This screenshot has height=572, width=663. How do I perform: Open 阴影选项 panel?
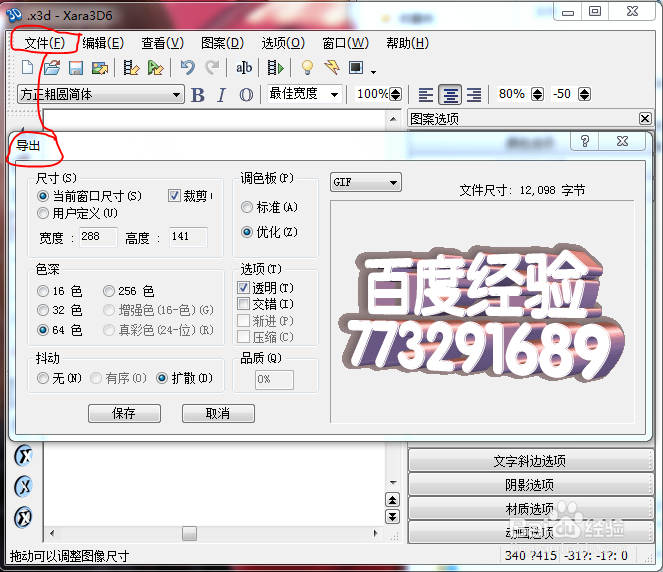coord(530,484)
